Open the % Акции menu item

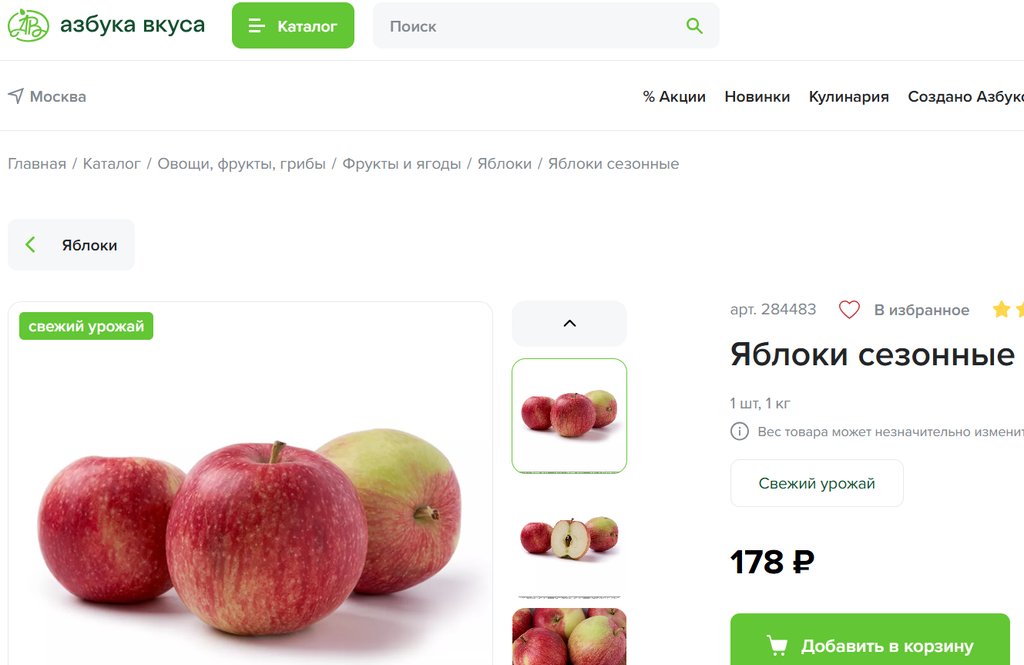674,97
